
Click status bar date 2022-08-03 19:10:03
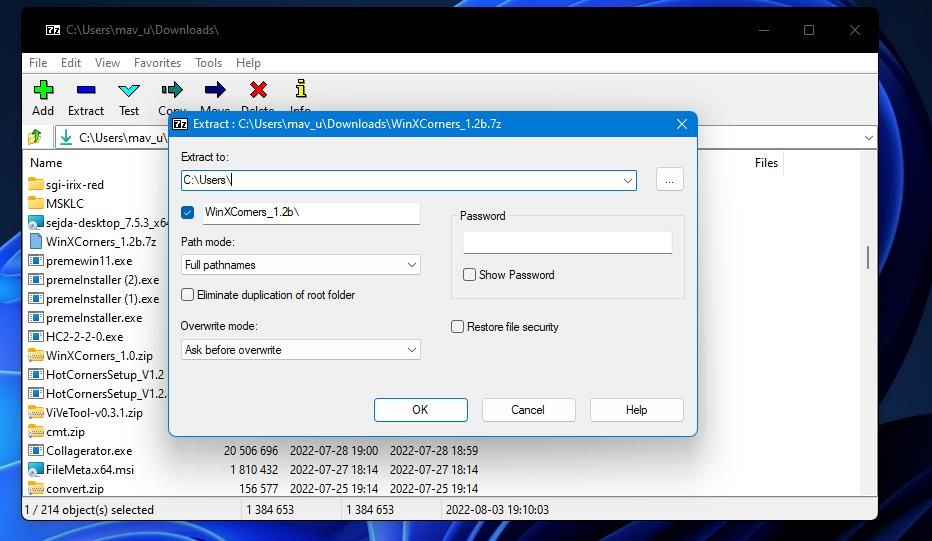tap(498, 509)
